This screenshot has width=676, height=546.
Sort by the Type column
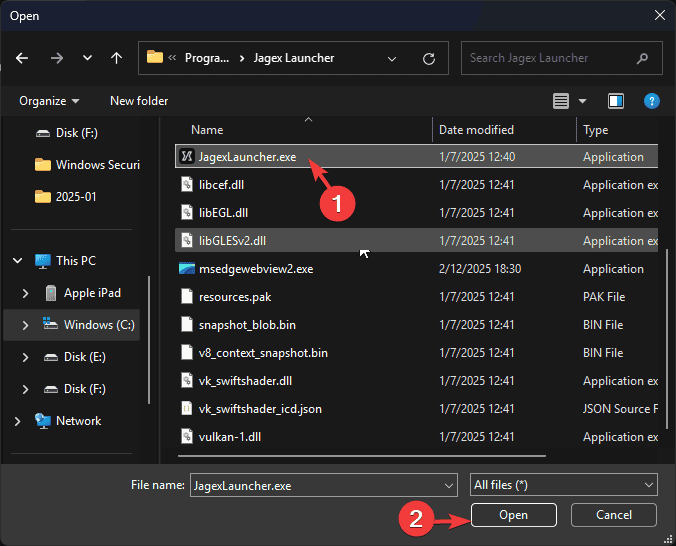point(596,130)
